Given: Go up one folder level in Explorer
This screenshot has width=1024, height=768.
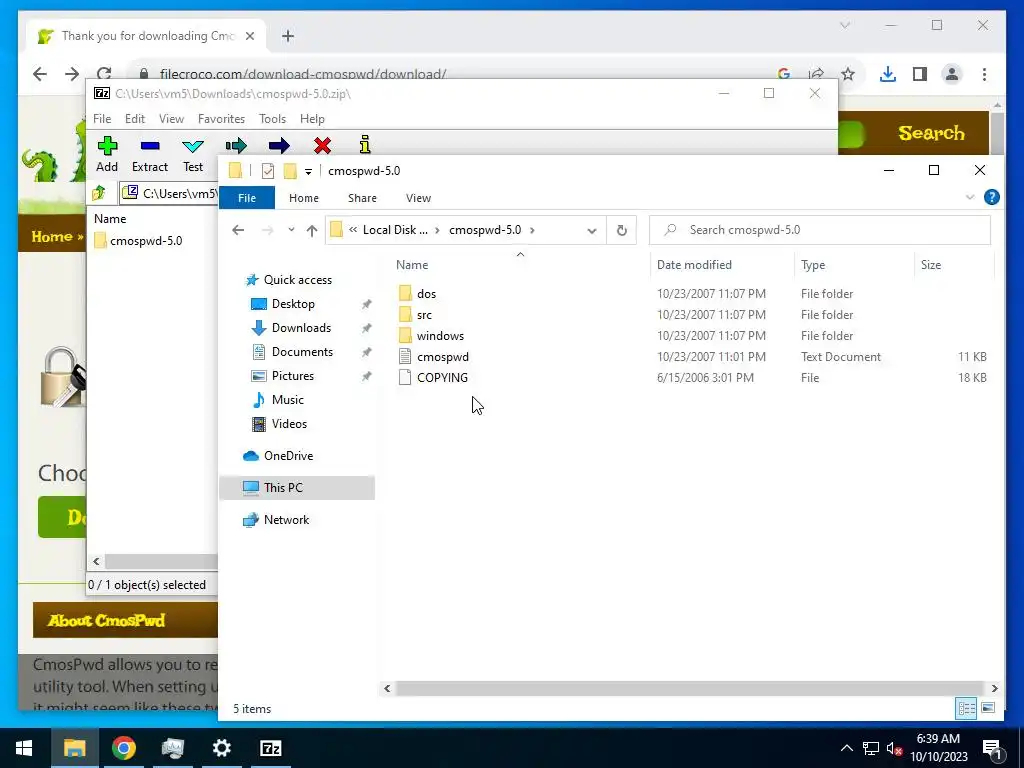Looking at the screenshot, I should [x=312, y=230].
